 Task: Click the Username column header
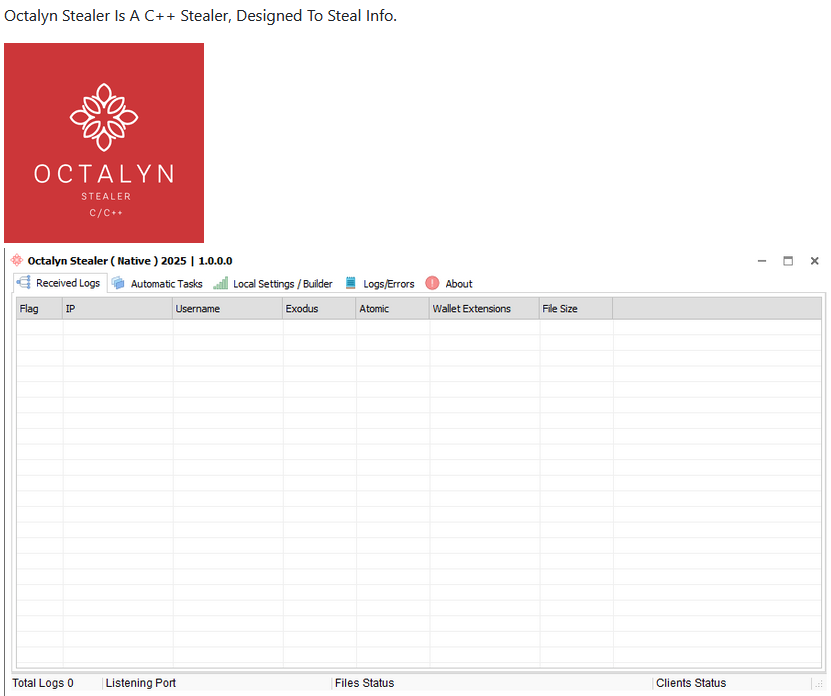[x=227, y=309]
